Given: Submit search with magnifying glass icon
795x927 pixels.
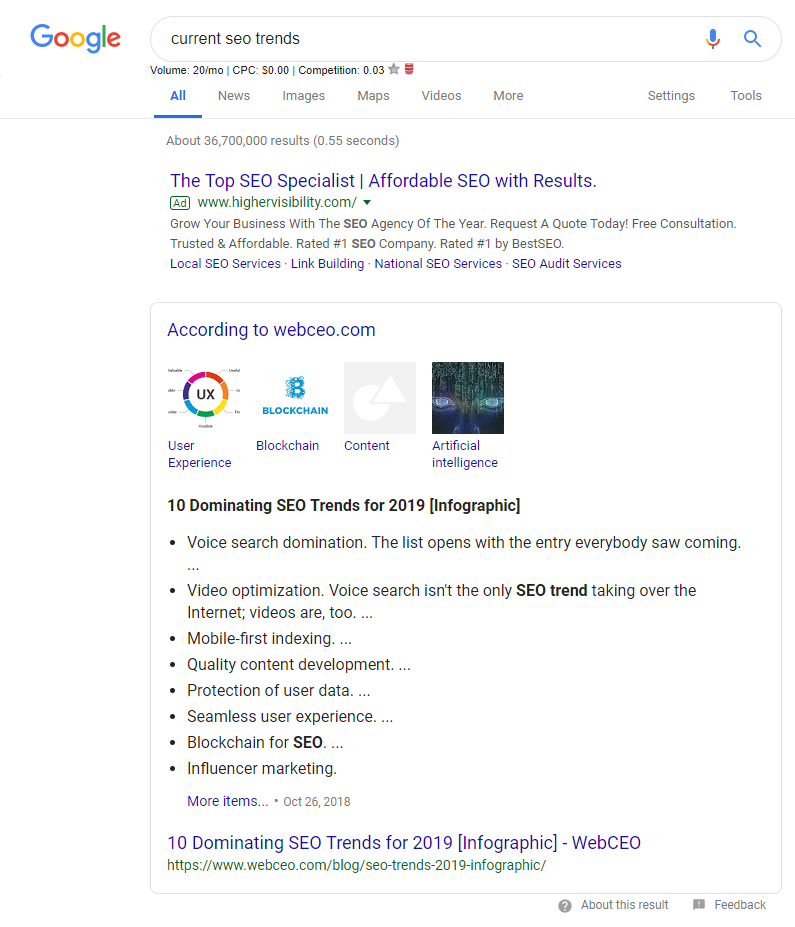Looking at the screenshot, I should tap(752, 38).
